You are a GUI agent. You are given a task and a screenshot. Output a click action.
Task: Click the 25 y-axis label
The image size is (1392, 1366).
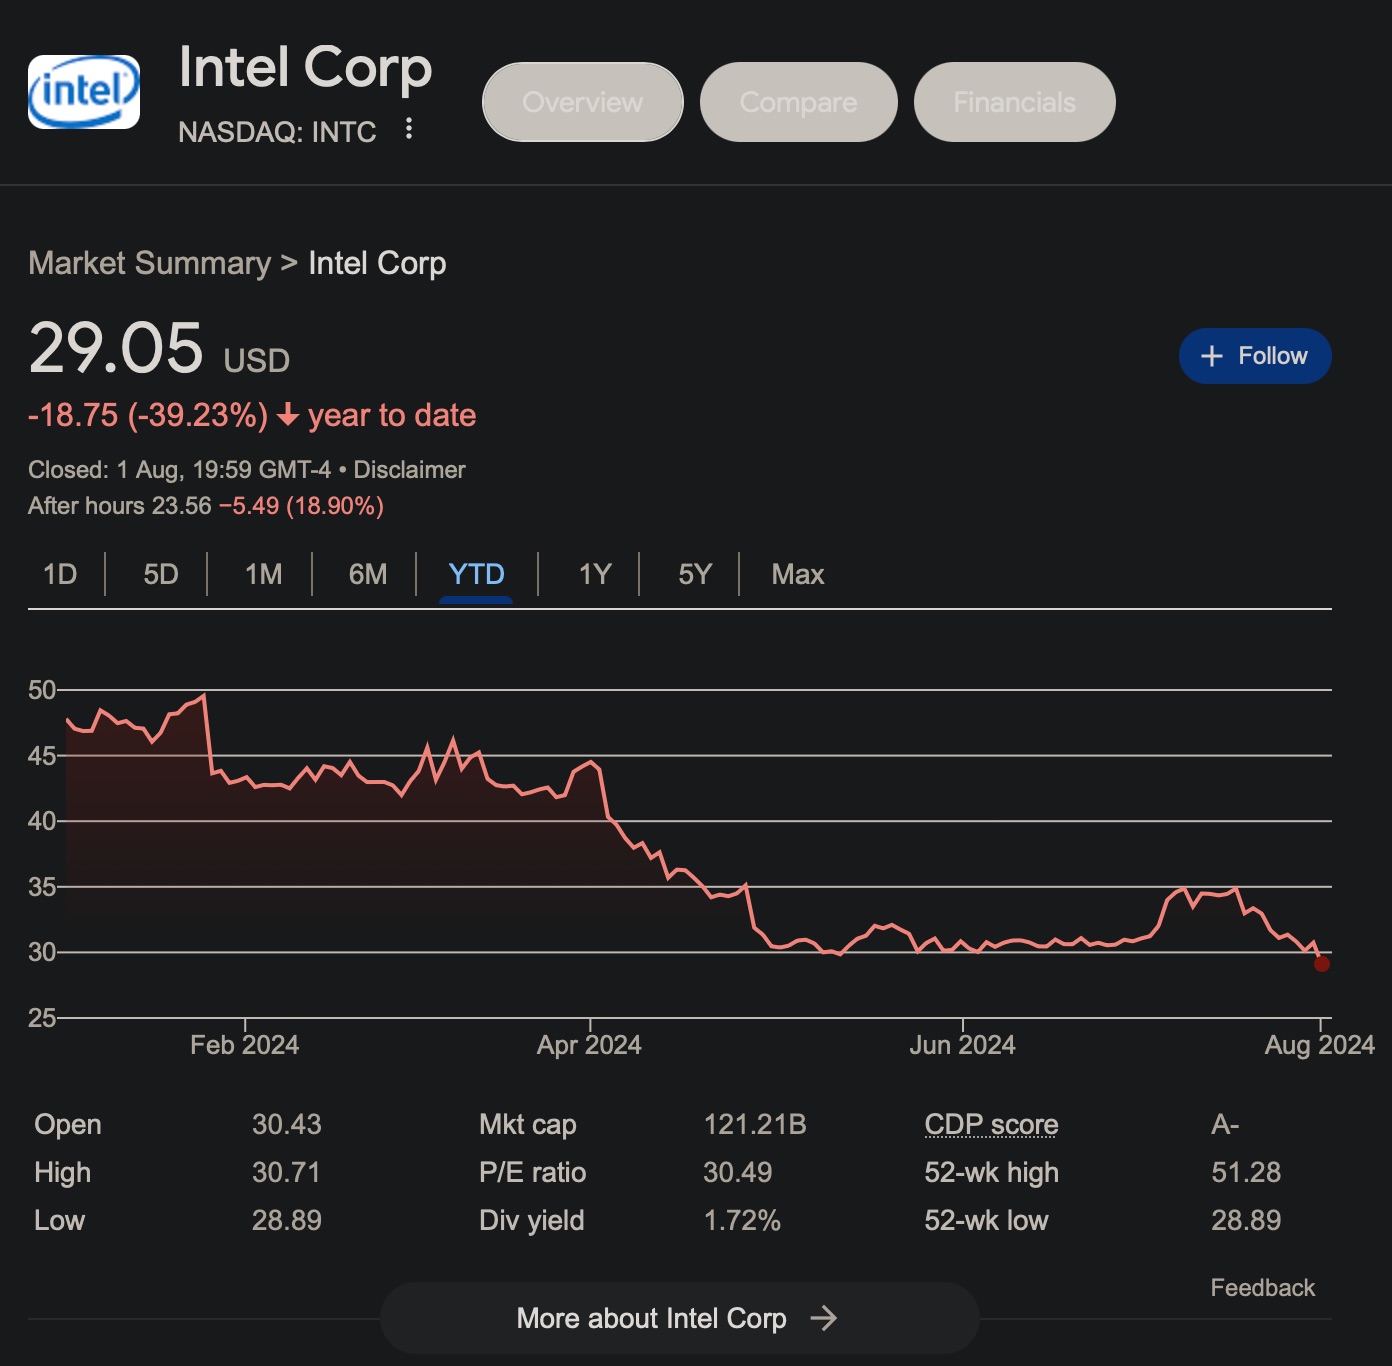(42, 1018)
